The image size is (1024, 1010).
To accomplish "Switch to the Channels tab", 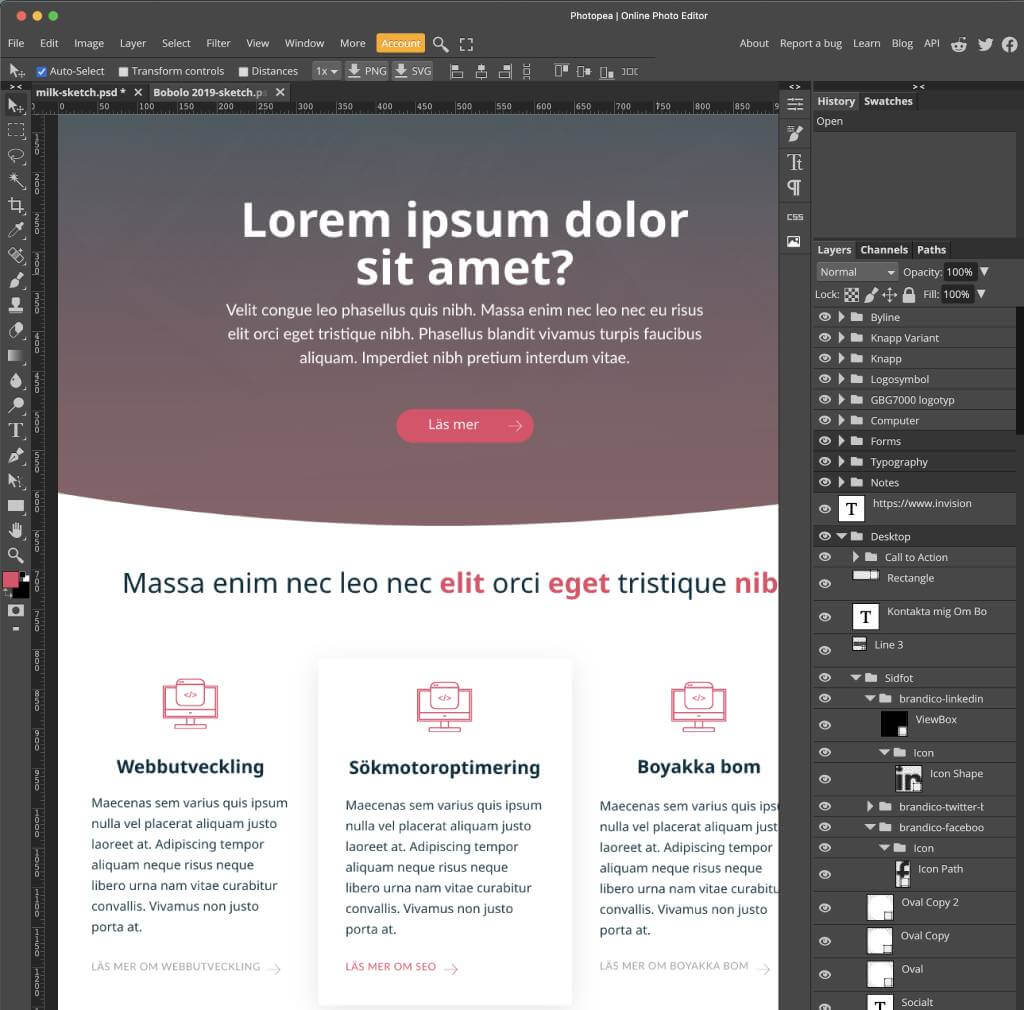I will [884, 250].
